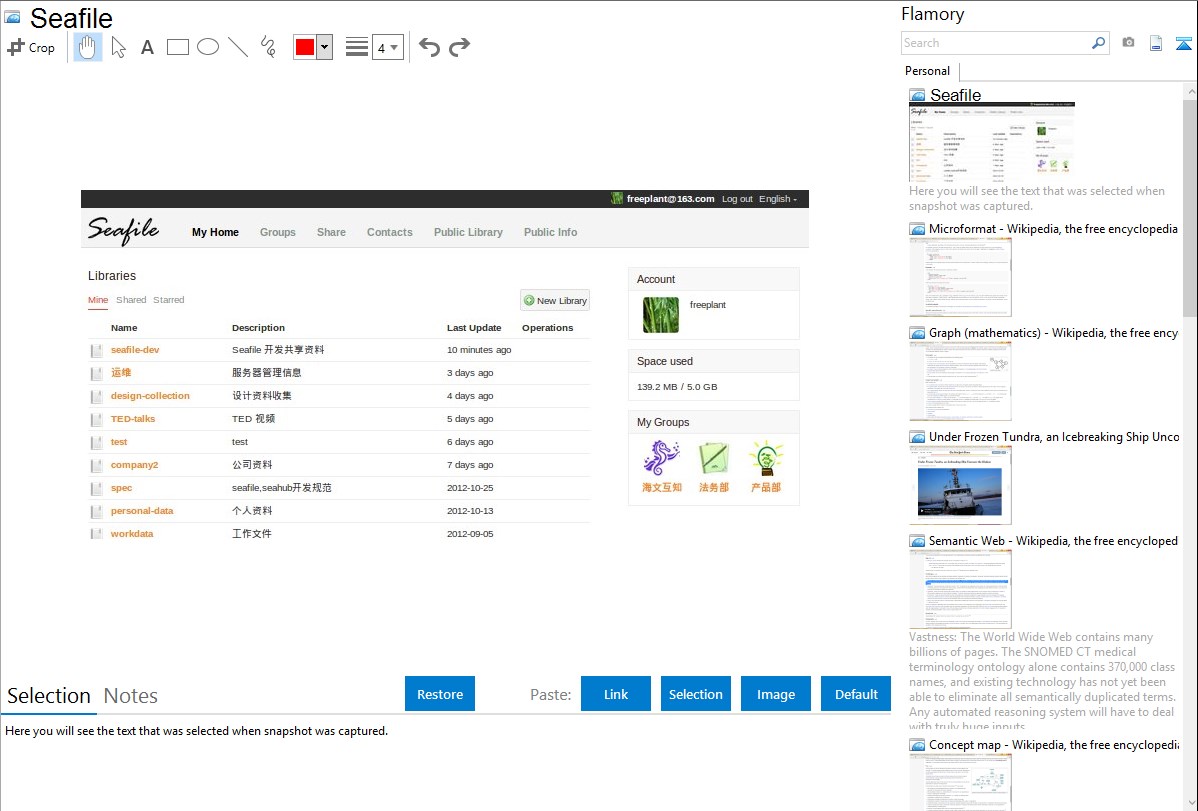
Task: Select the text annotation tool
Action: point(147,47)
